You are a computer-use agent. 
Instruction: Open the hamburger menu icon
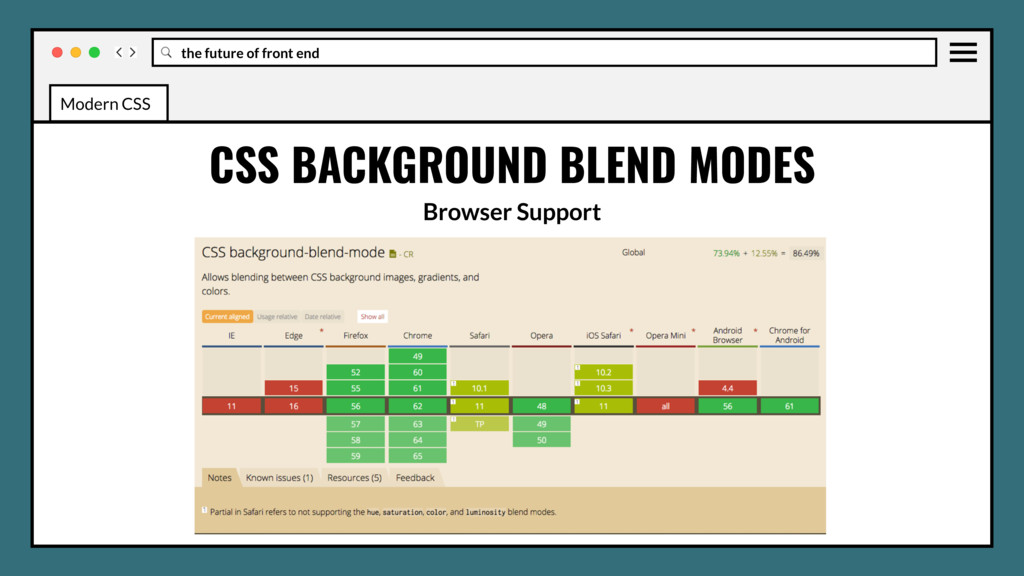[963, 52]
